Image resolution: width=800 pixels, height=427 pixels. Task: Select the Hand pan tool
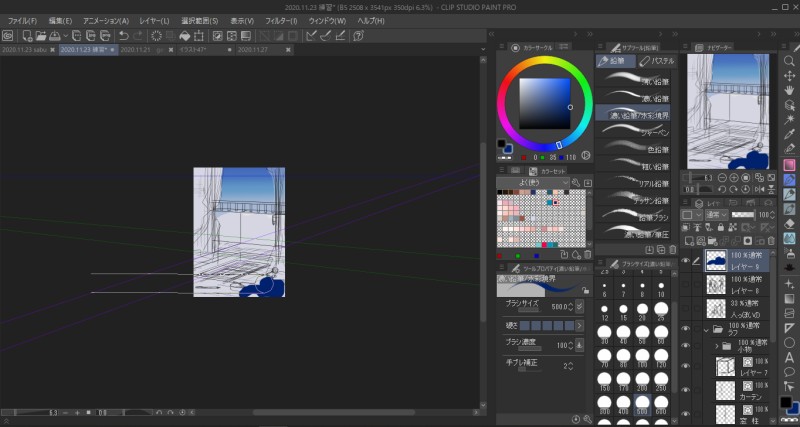[x=789, y=91]
